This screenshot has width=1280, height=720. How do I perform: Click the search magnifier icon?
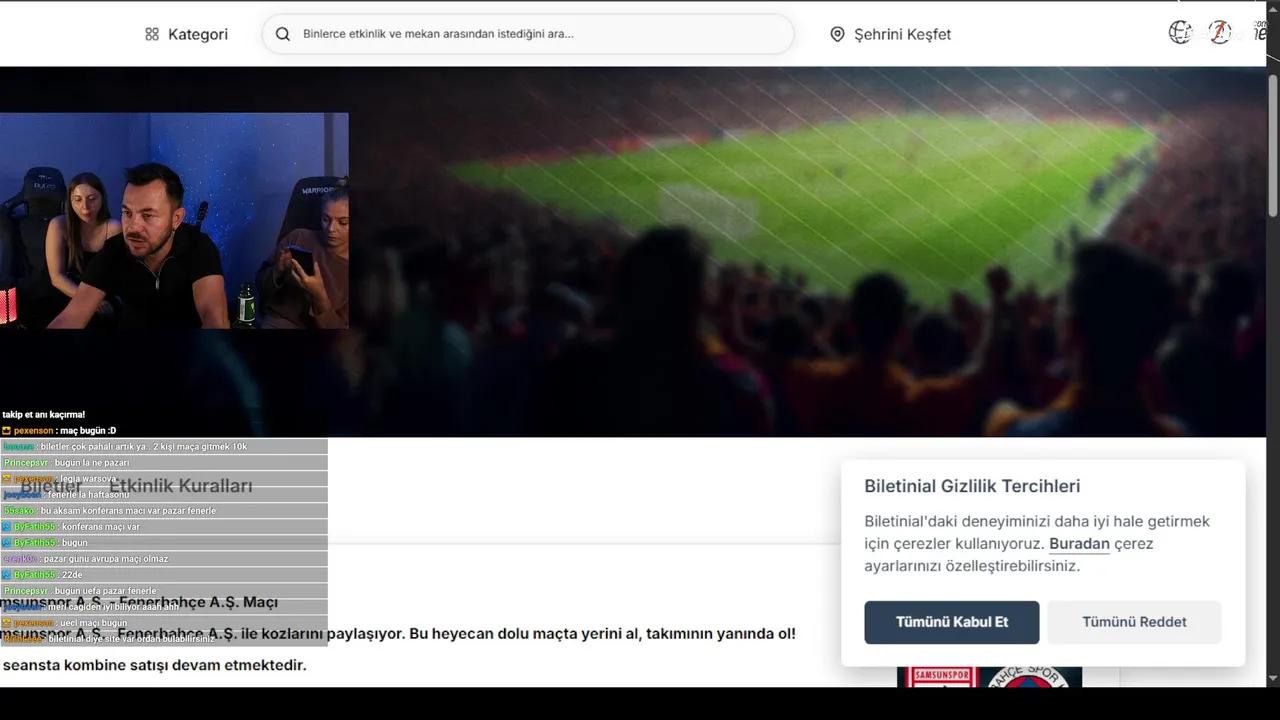(x=283, y=34)
